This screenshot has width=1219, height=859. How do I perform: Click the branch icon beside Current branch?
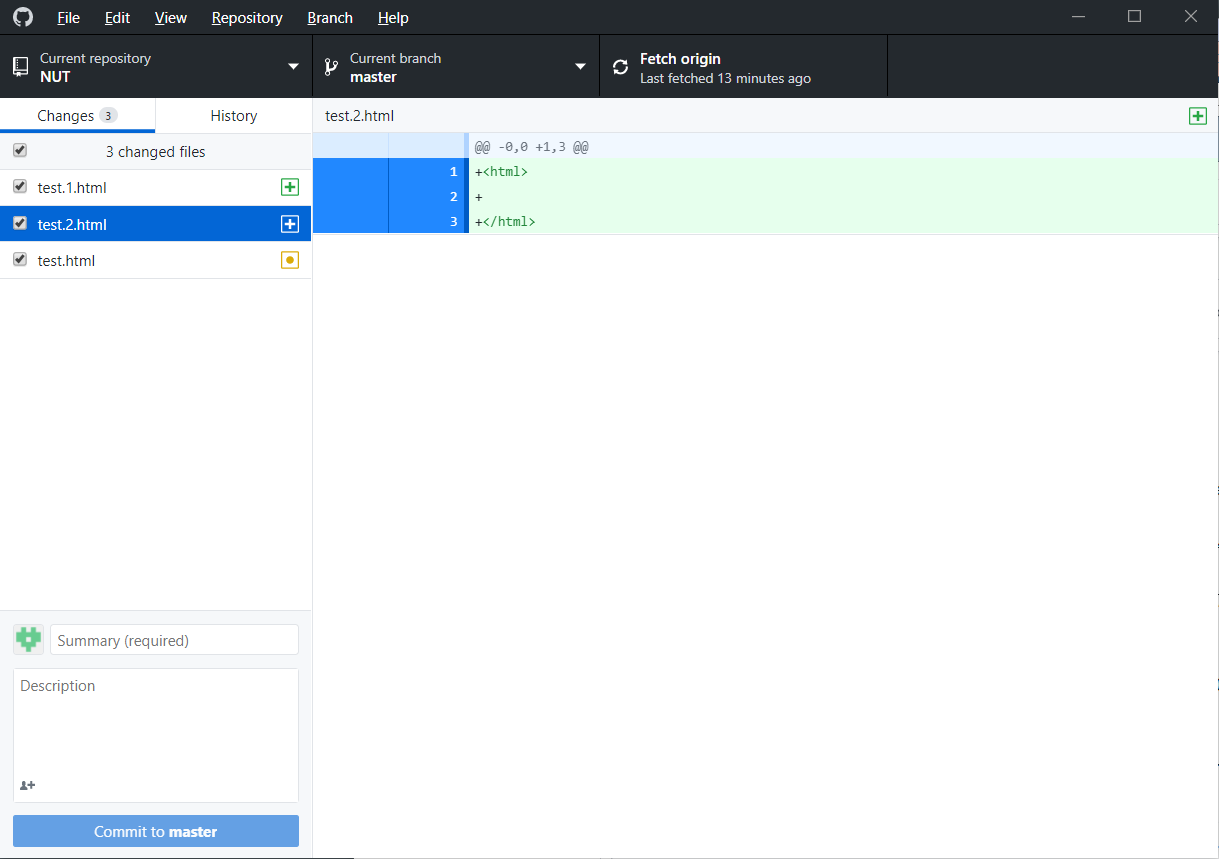[x=331, y=66]
